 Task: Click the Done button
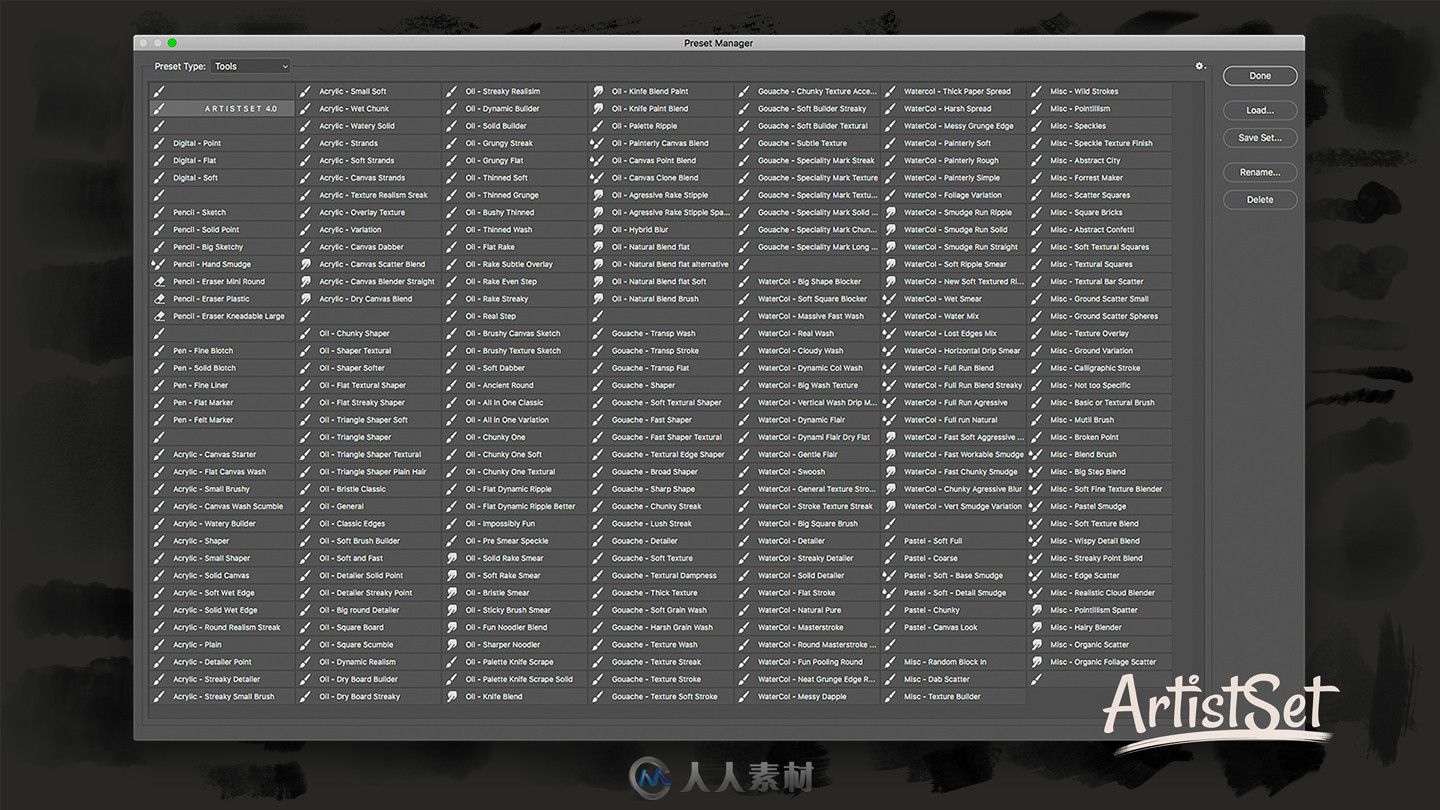coord(1260,76)
